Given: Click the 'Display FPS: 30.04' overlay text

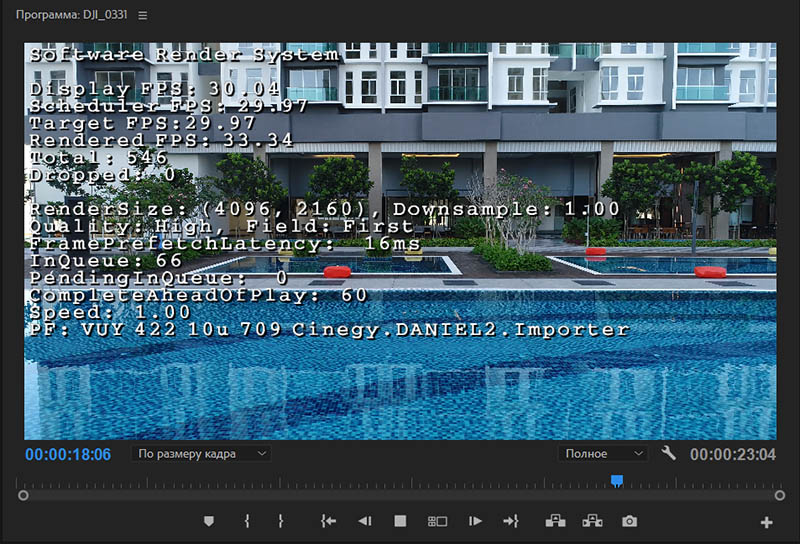Looking at the screenshot, I should (155, 89).
